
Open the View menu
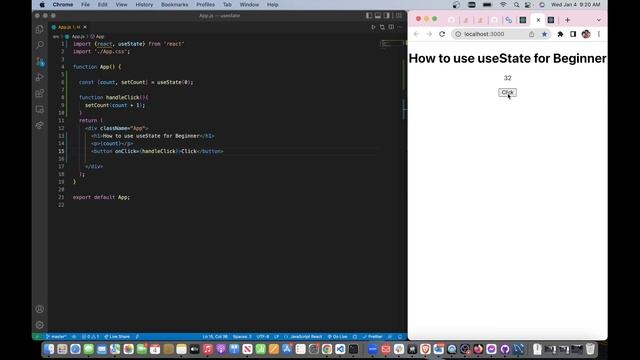coord(122,4)
